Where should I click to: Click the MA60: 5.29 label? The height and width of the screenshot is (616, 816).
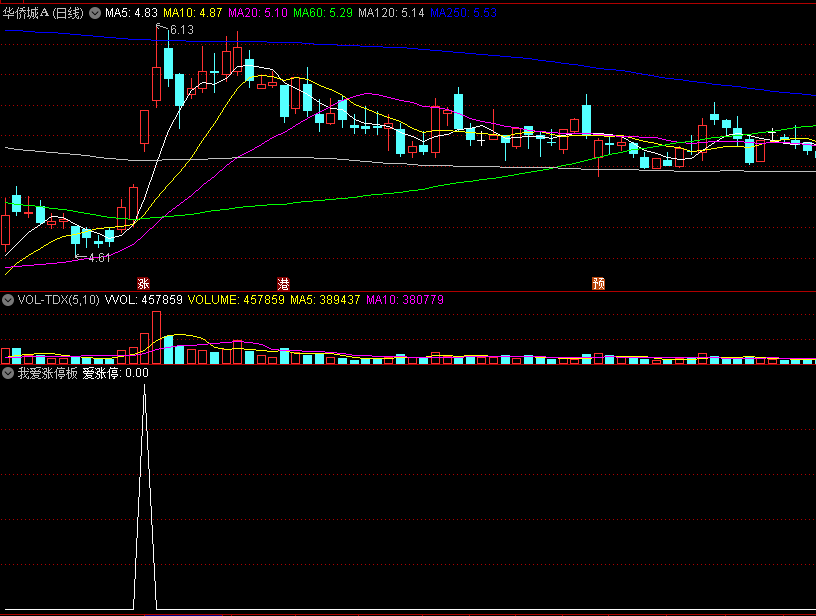[x=323, y=13]
